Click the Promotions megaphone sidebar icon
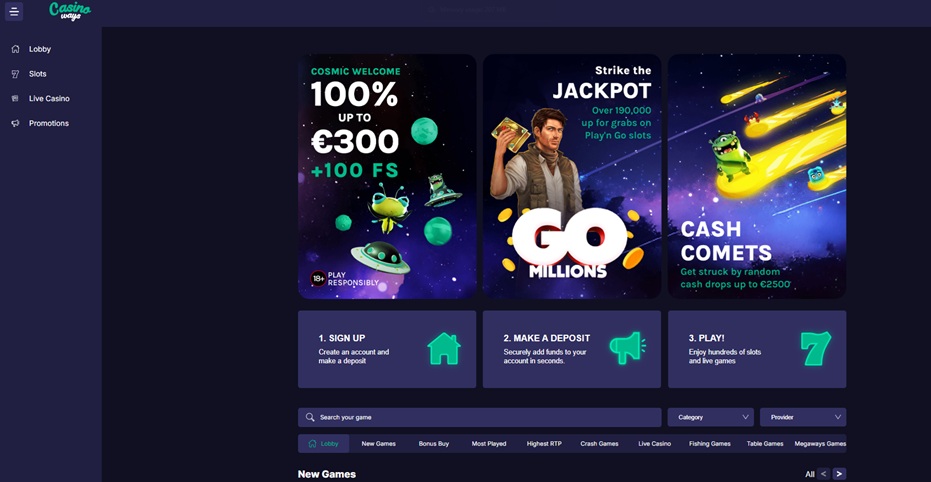931x482 pixels. click(x=15, y=124)
